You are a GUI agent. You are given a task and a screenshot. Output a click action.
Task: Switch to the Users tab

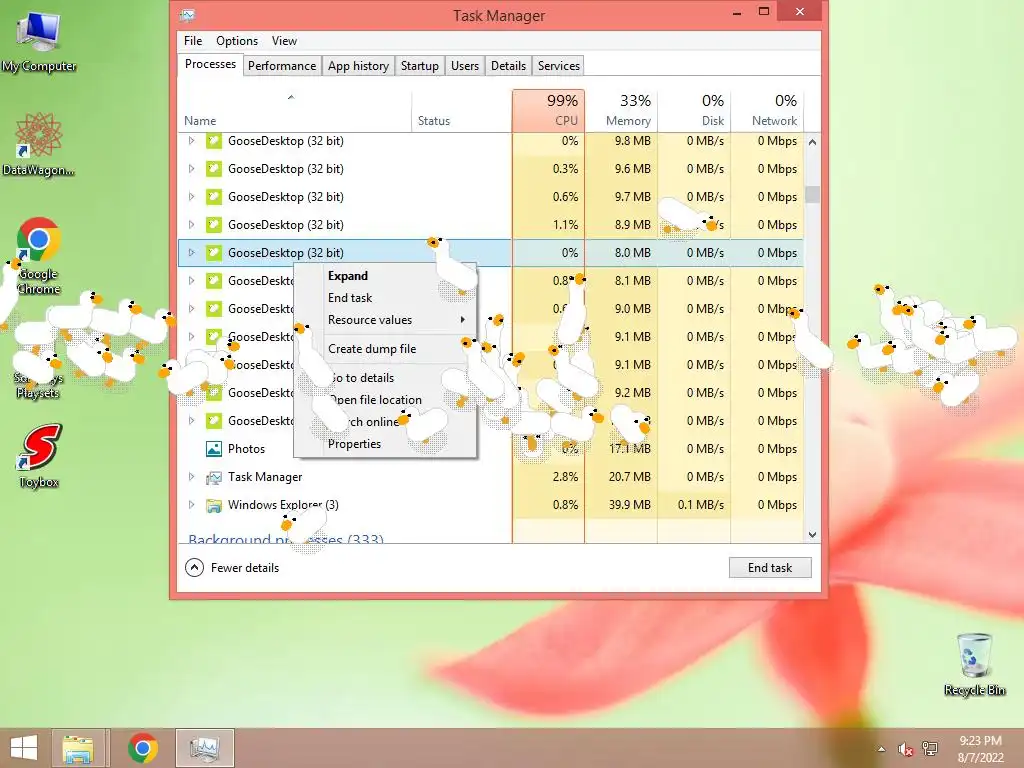[465, 66]
